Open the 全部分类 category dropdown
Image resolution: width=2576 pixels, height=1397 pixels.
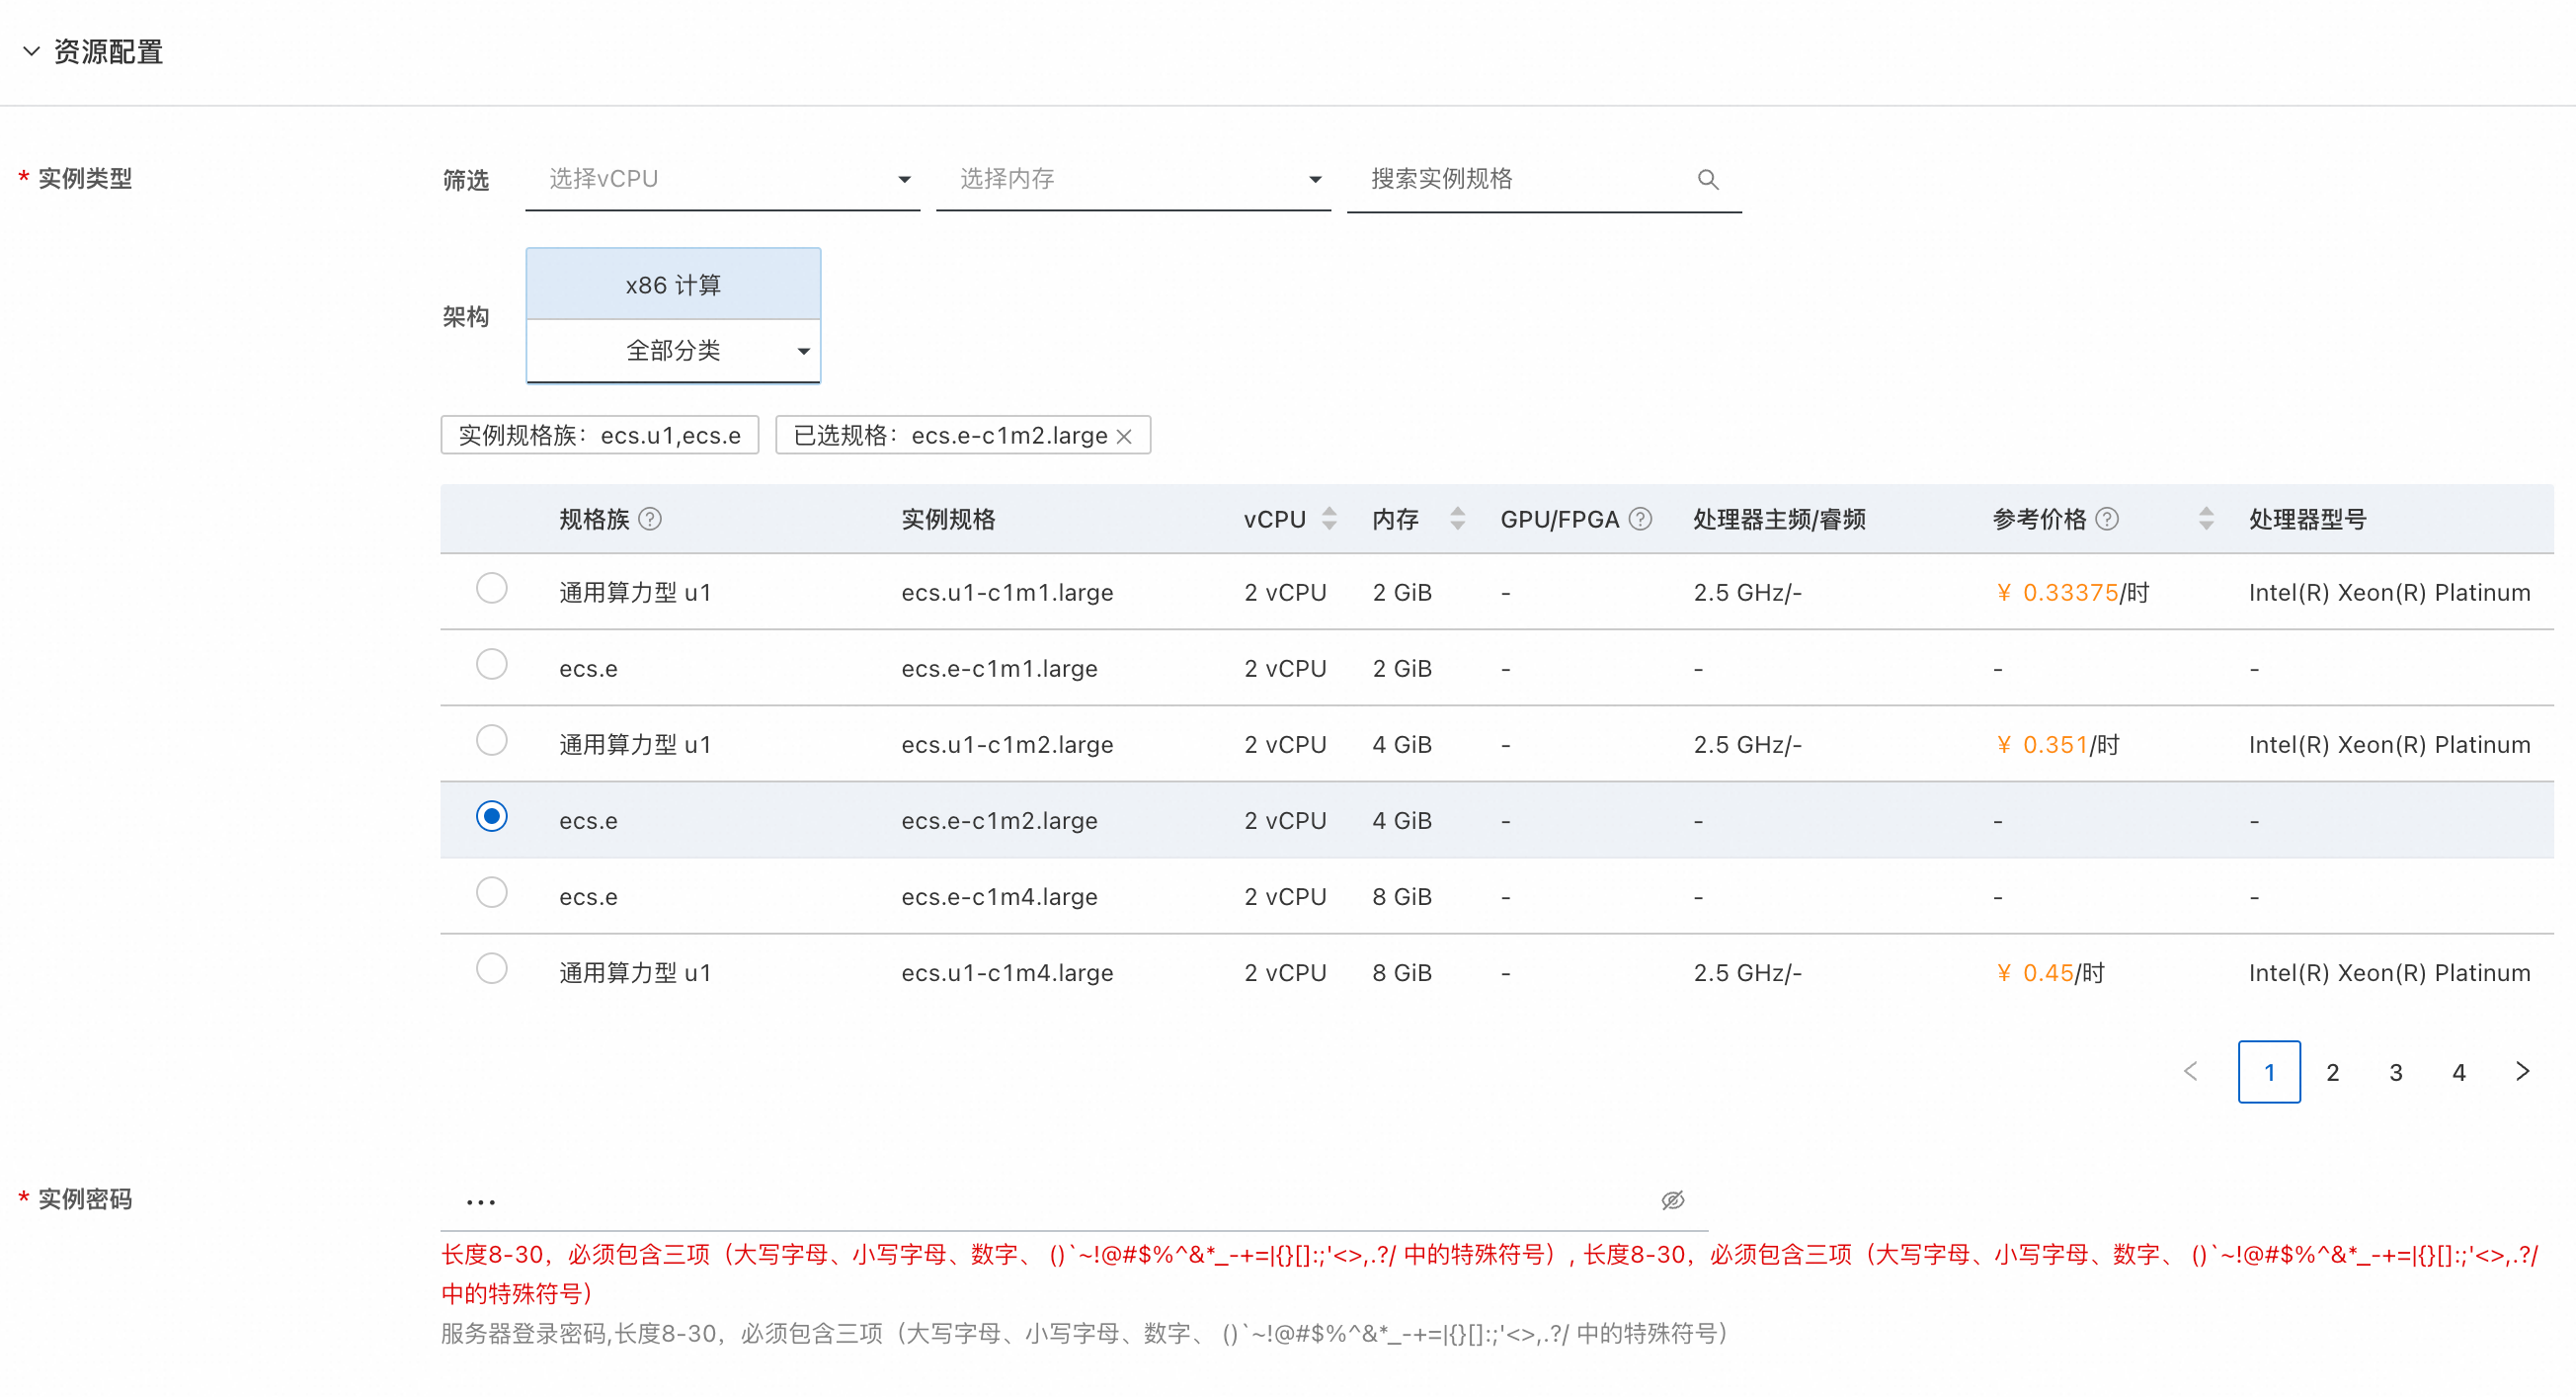pyautogui.click(x=673, y=351)
